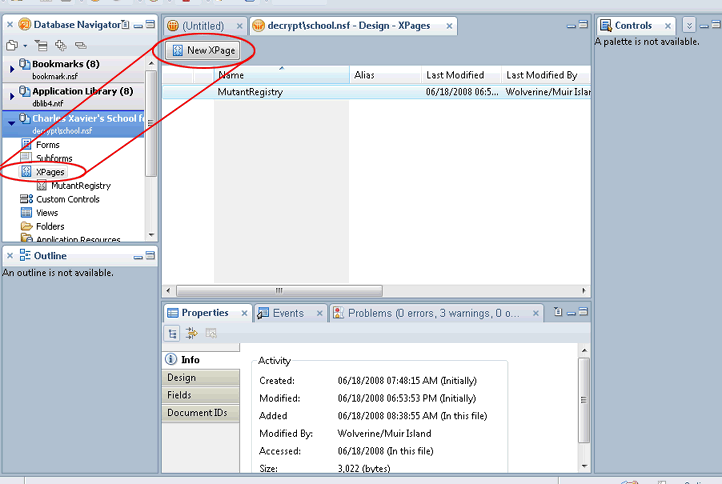Switch to the Properties tab
722x484 pixels.
tap(205, 313)
